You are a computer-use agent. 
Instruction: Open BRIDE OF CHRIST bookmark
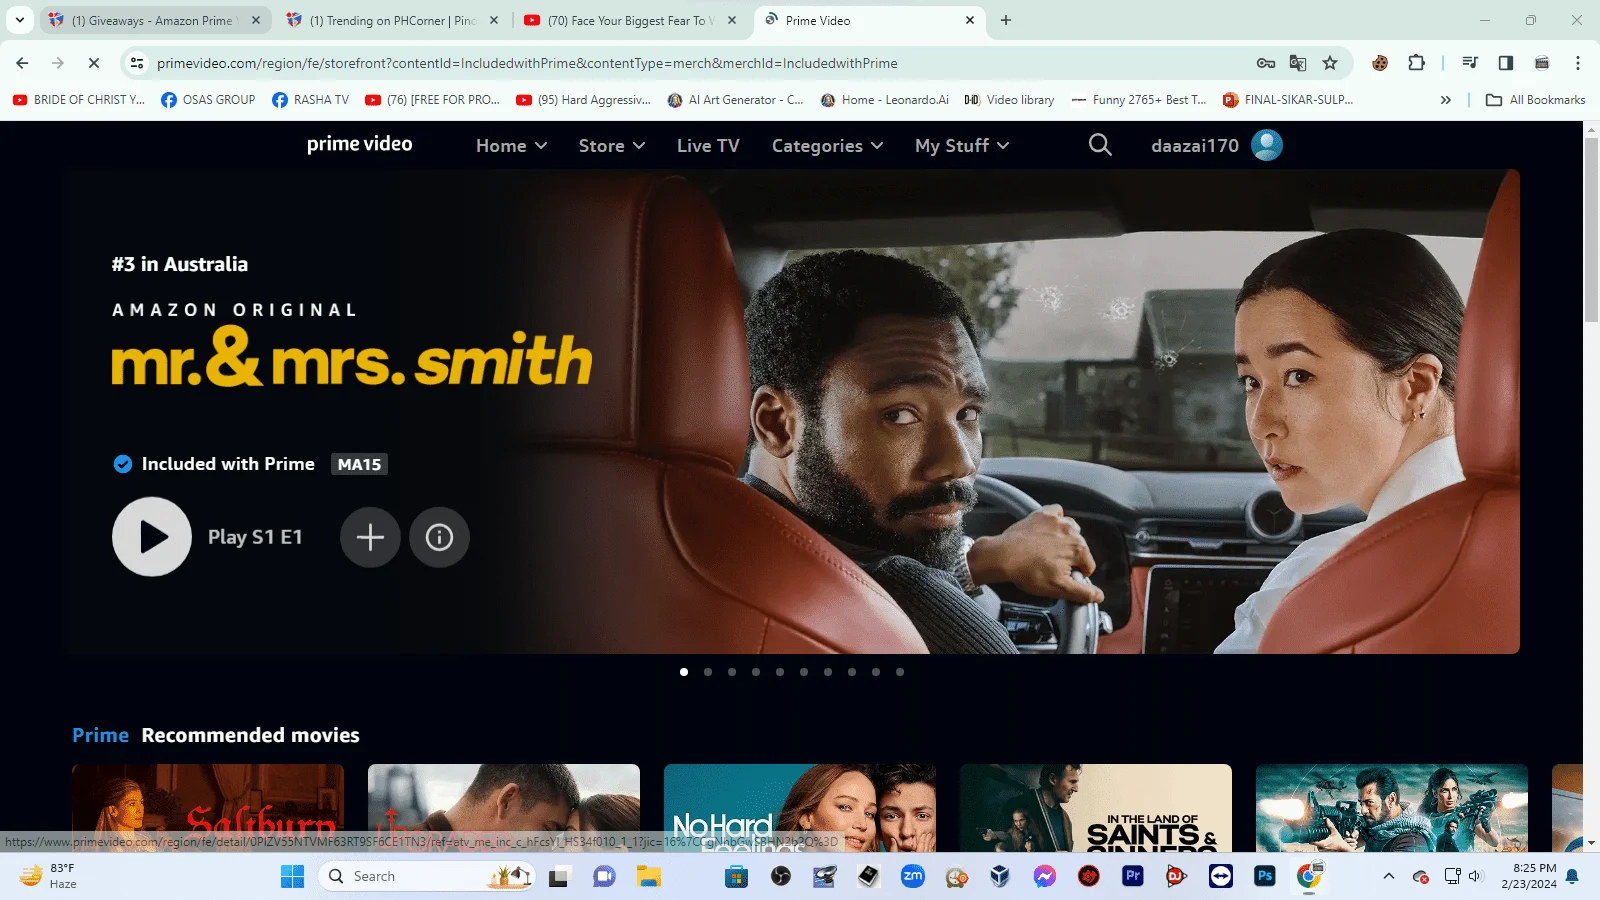coord(79,100)
